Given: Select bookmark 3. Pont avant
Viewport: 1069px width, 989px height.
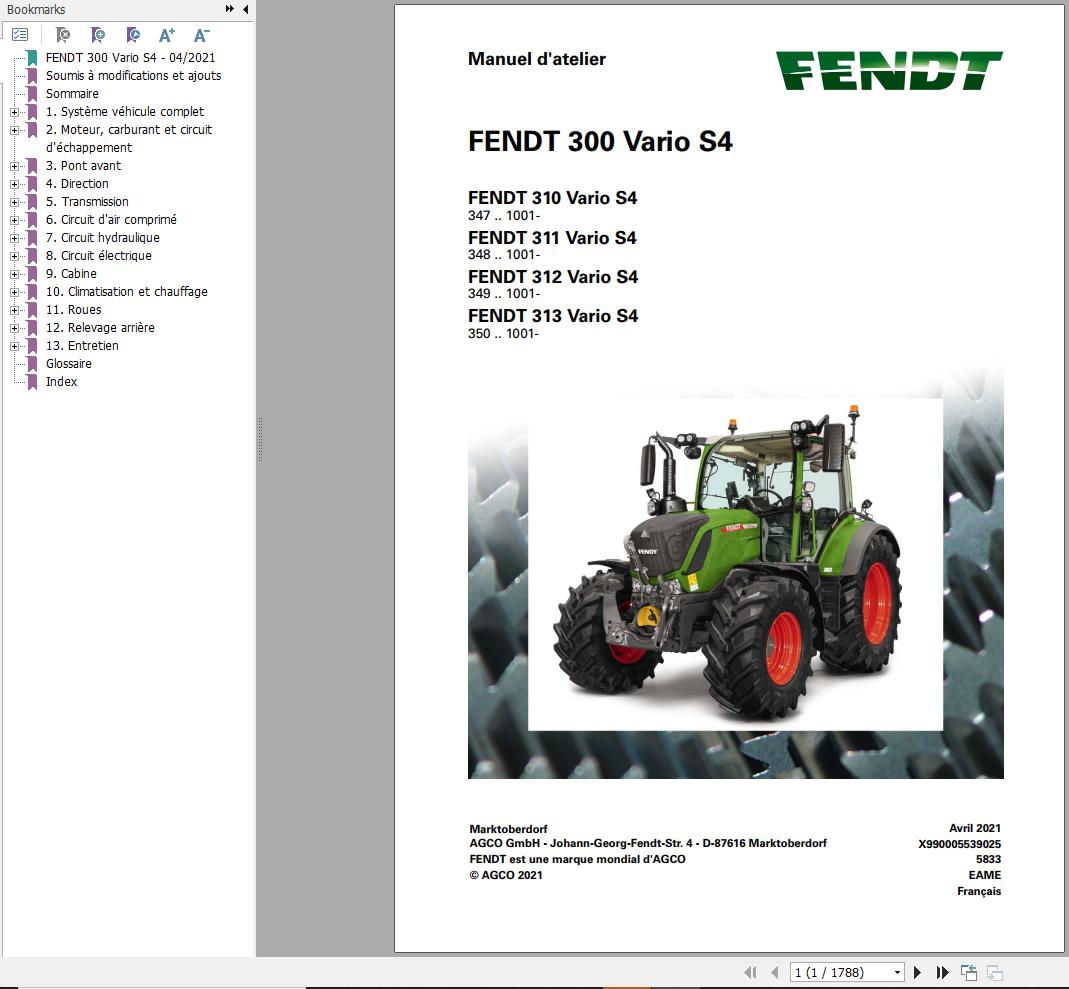Looking at the screenshot, I should click(x=83, y=166).
